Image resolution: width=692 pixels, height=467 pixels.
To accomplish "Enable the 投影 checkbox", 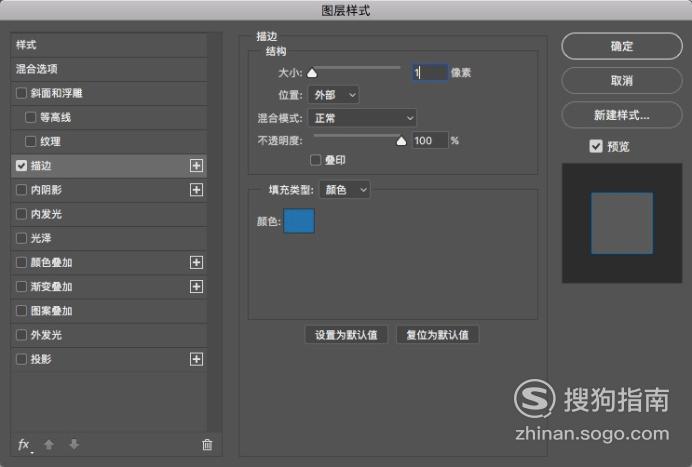I will tap(21, 359).
